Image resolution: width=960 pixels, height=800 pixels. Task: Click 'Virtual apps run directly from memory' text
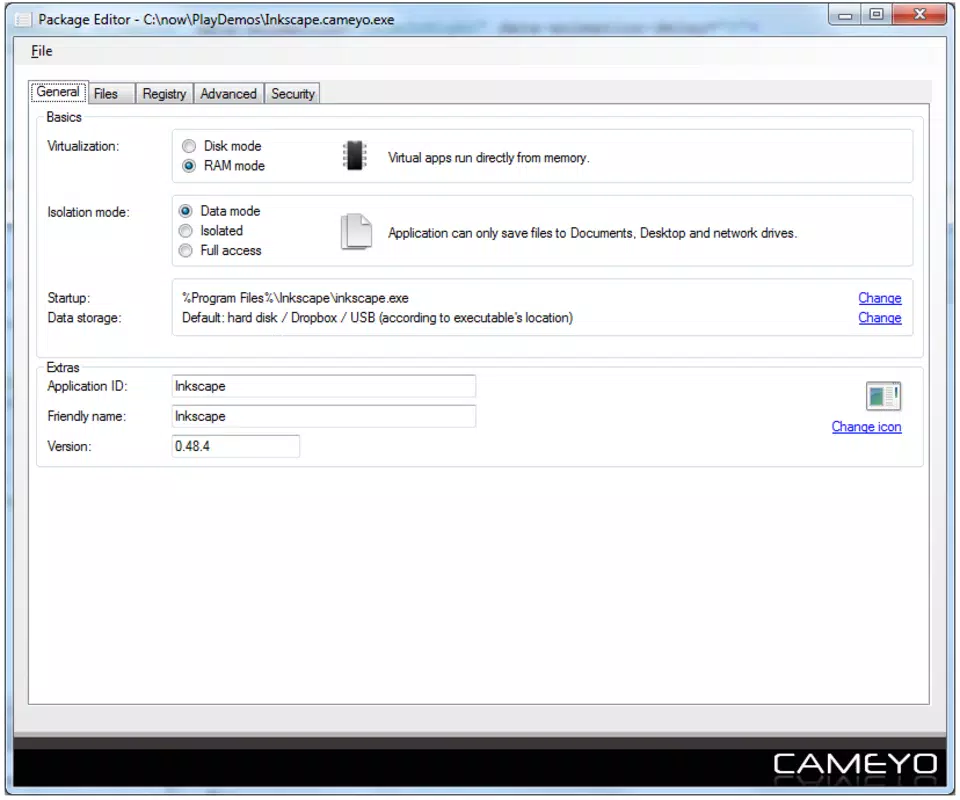[489, 158]
